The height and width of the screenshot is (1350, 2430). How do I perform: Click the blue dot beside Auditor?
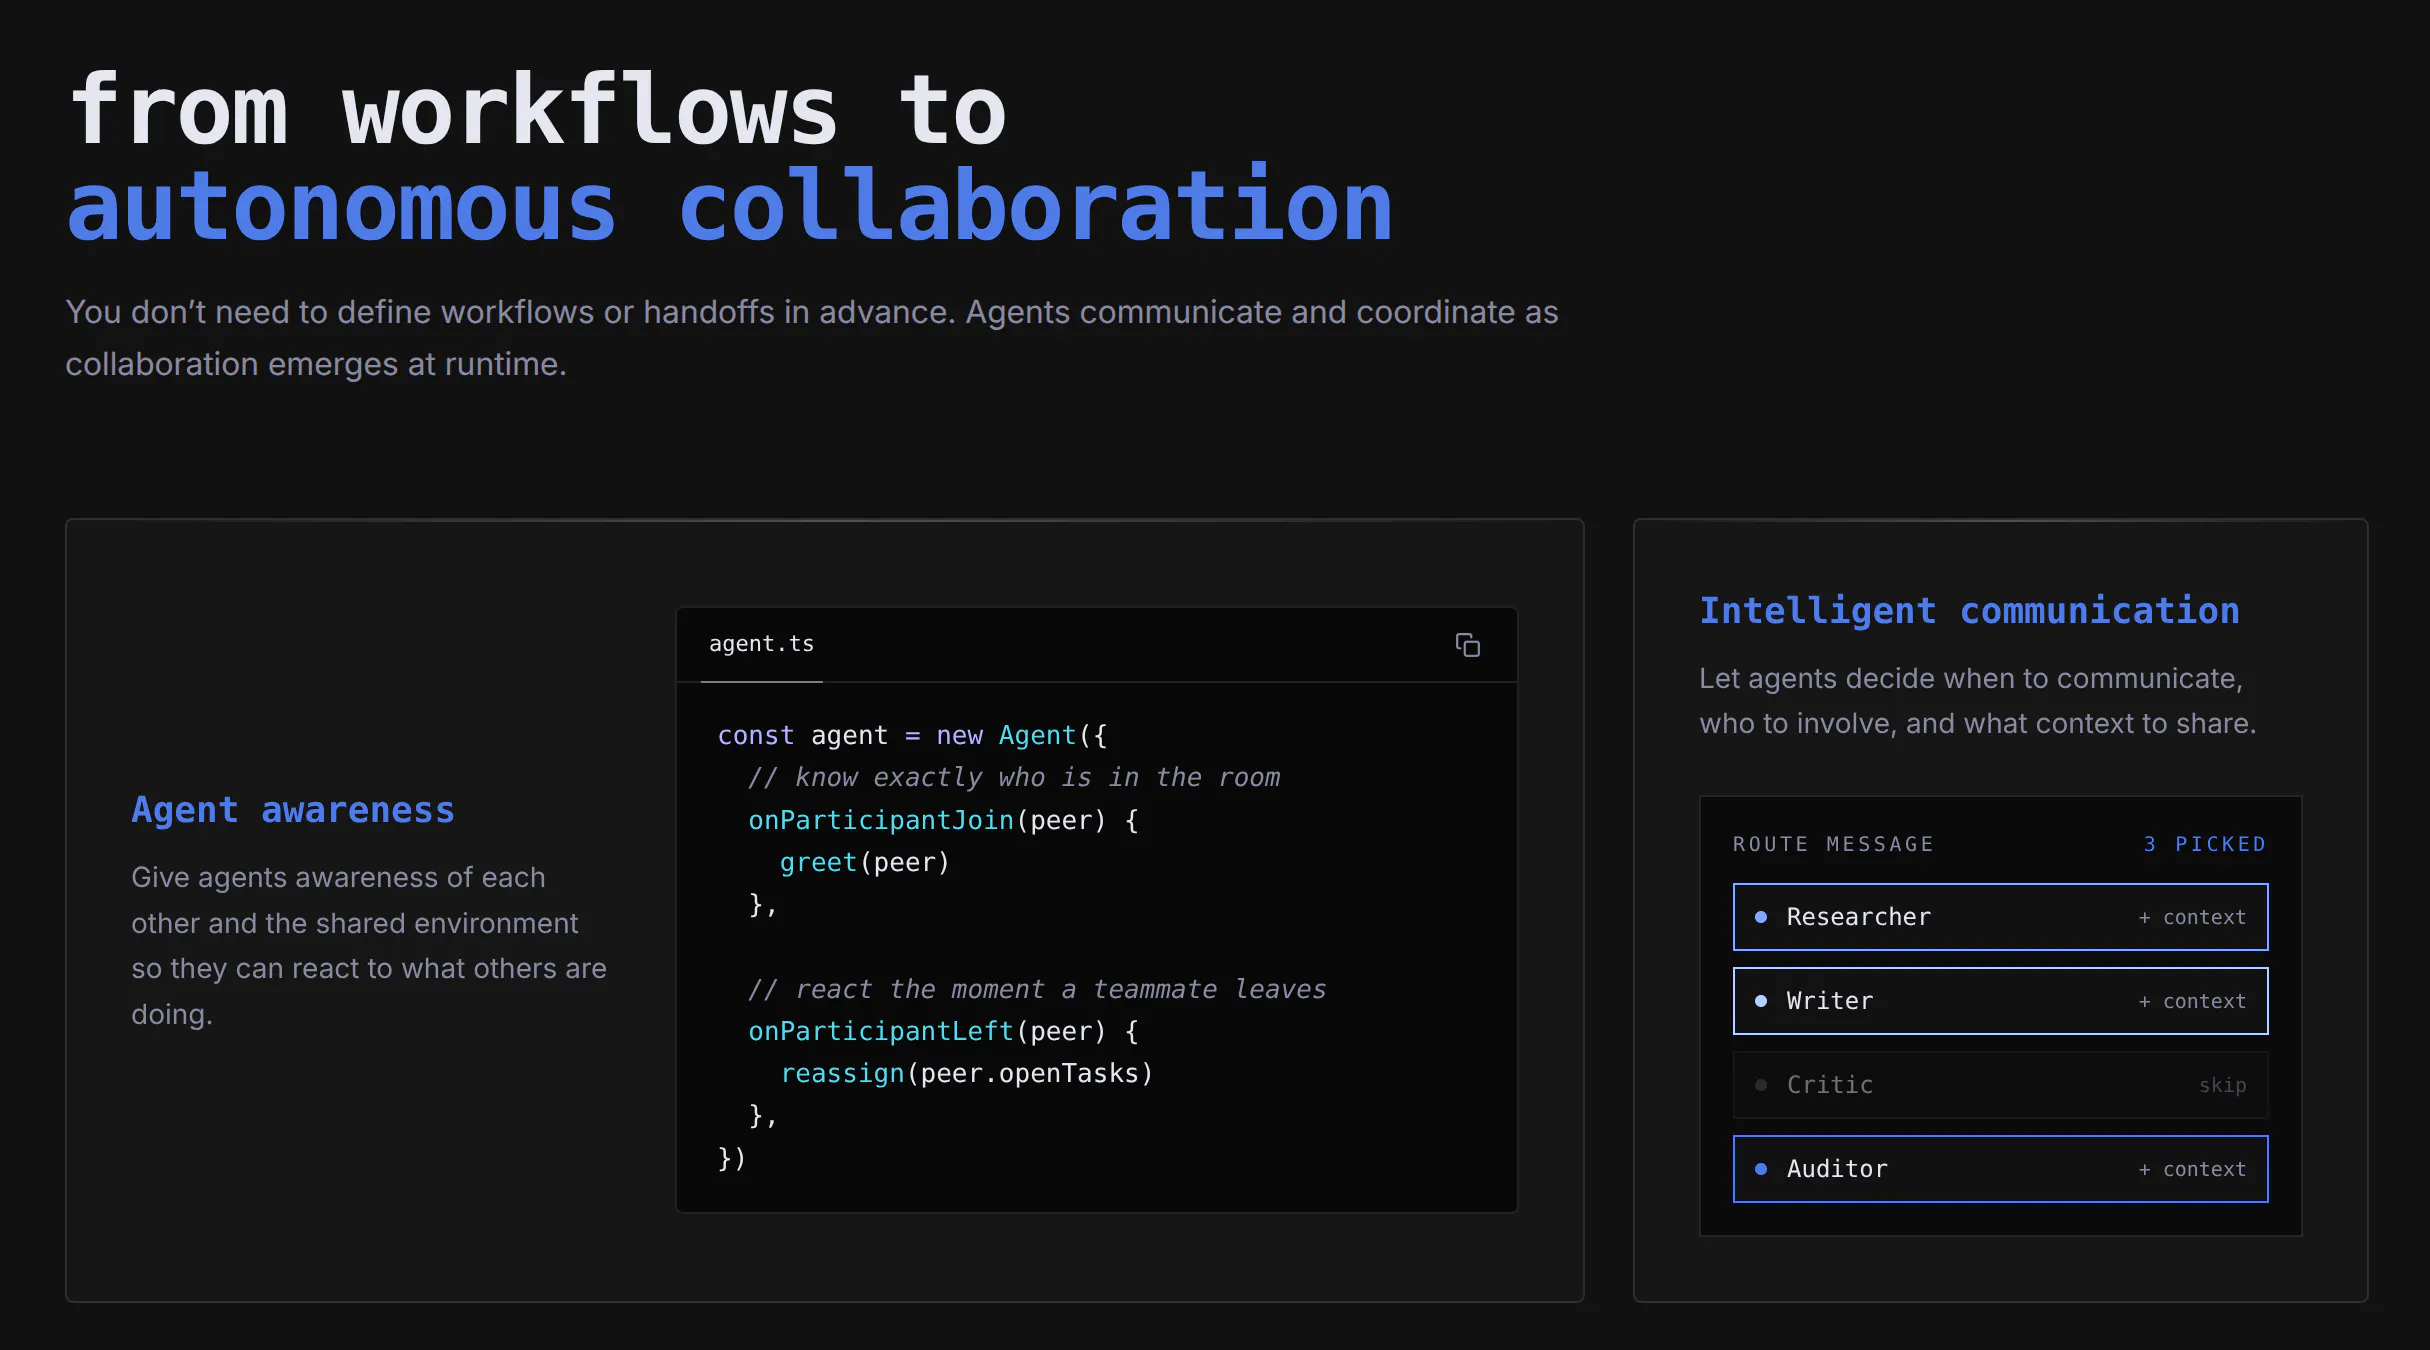coord(1761,1169)
